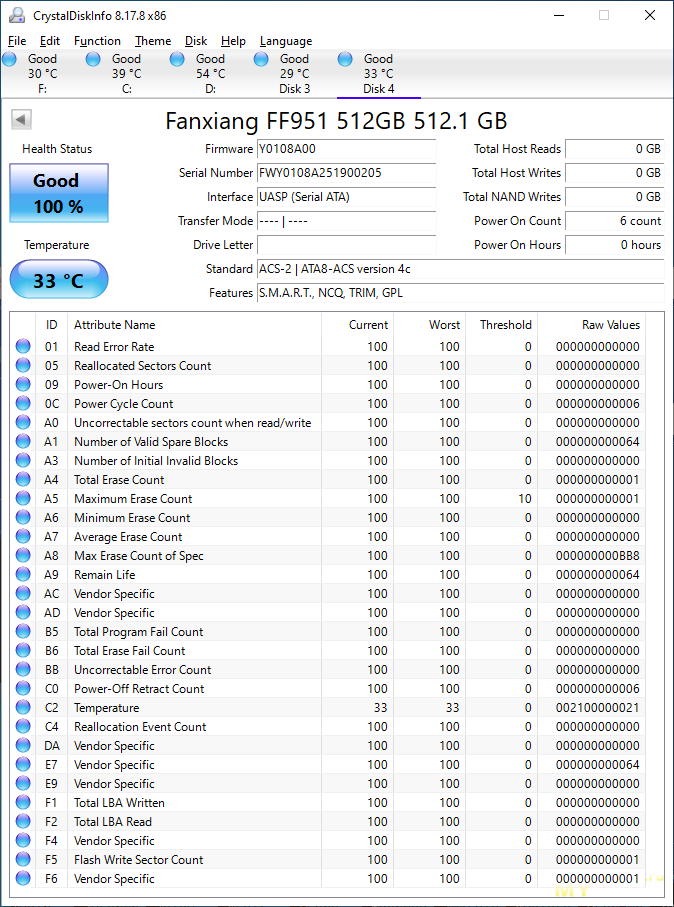
Task: Click the Total Host Reads value
Action: (x=614, y=149)
